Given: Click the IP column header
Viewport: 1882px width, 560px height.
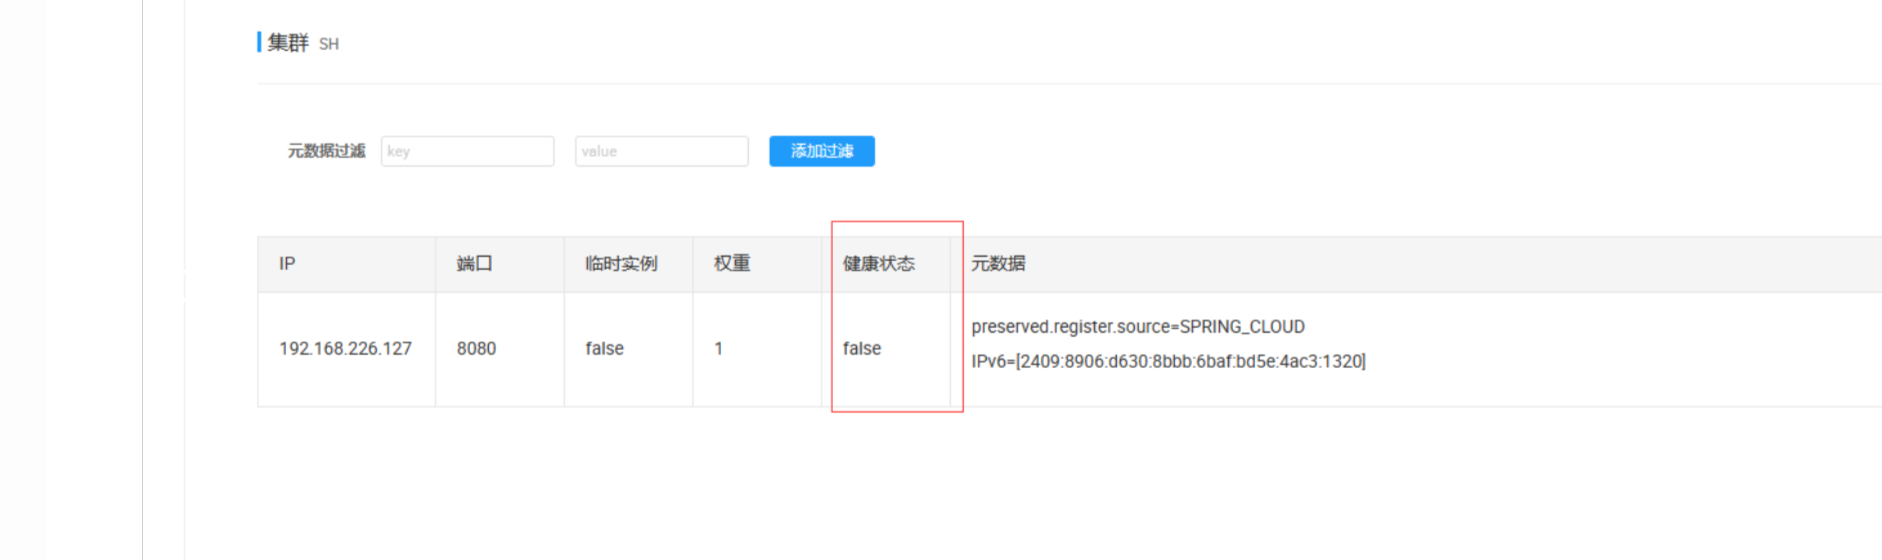Looking at the screenshot, I should (287, 263).
